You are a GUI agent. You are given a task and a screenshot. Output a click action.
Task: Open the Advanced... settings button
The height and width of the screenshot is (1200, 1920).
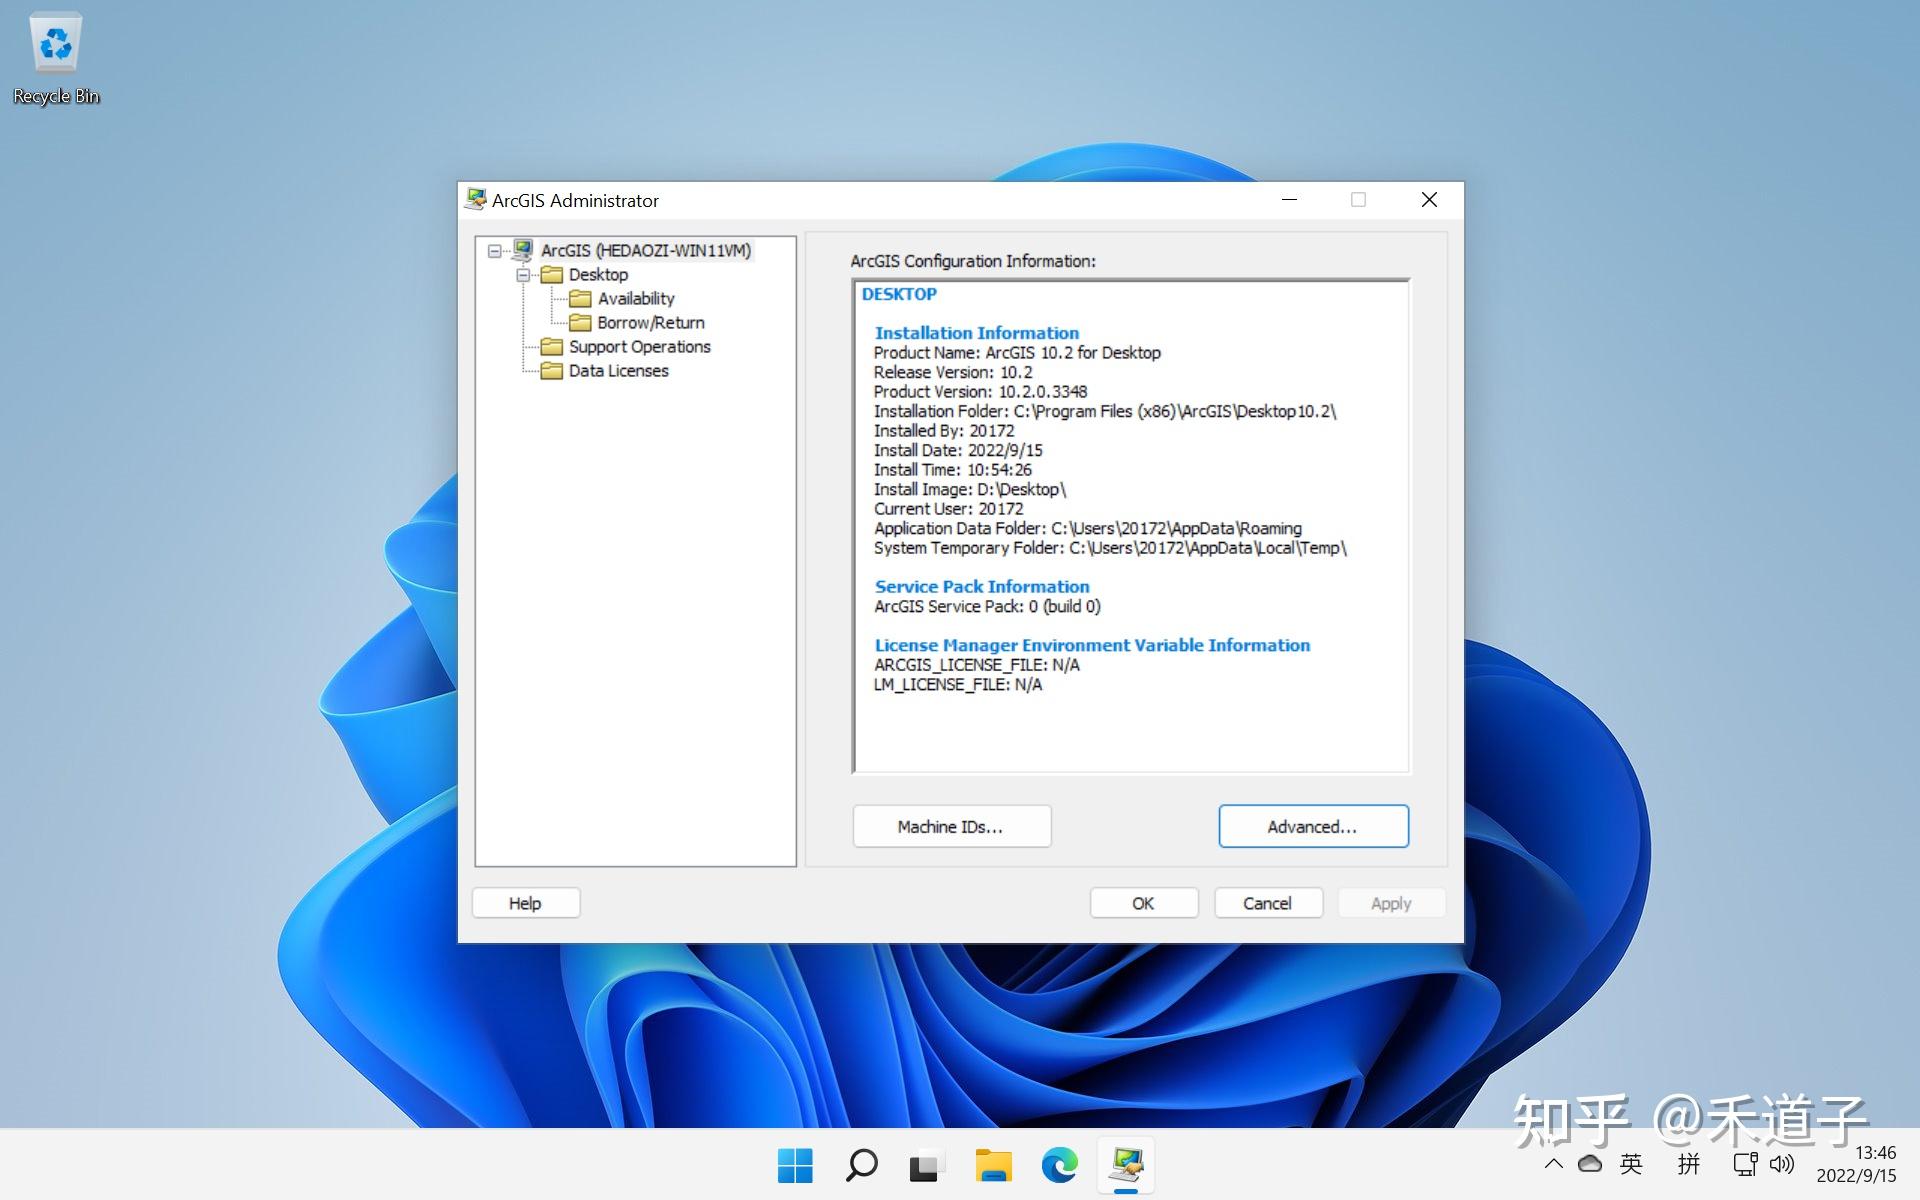(x=1313, y=827)
